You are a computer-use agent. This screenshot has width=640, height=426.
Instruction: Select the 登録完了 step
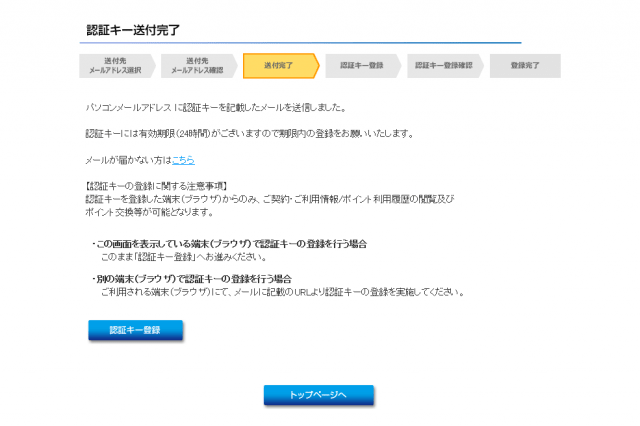coord(525,66)
